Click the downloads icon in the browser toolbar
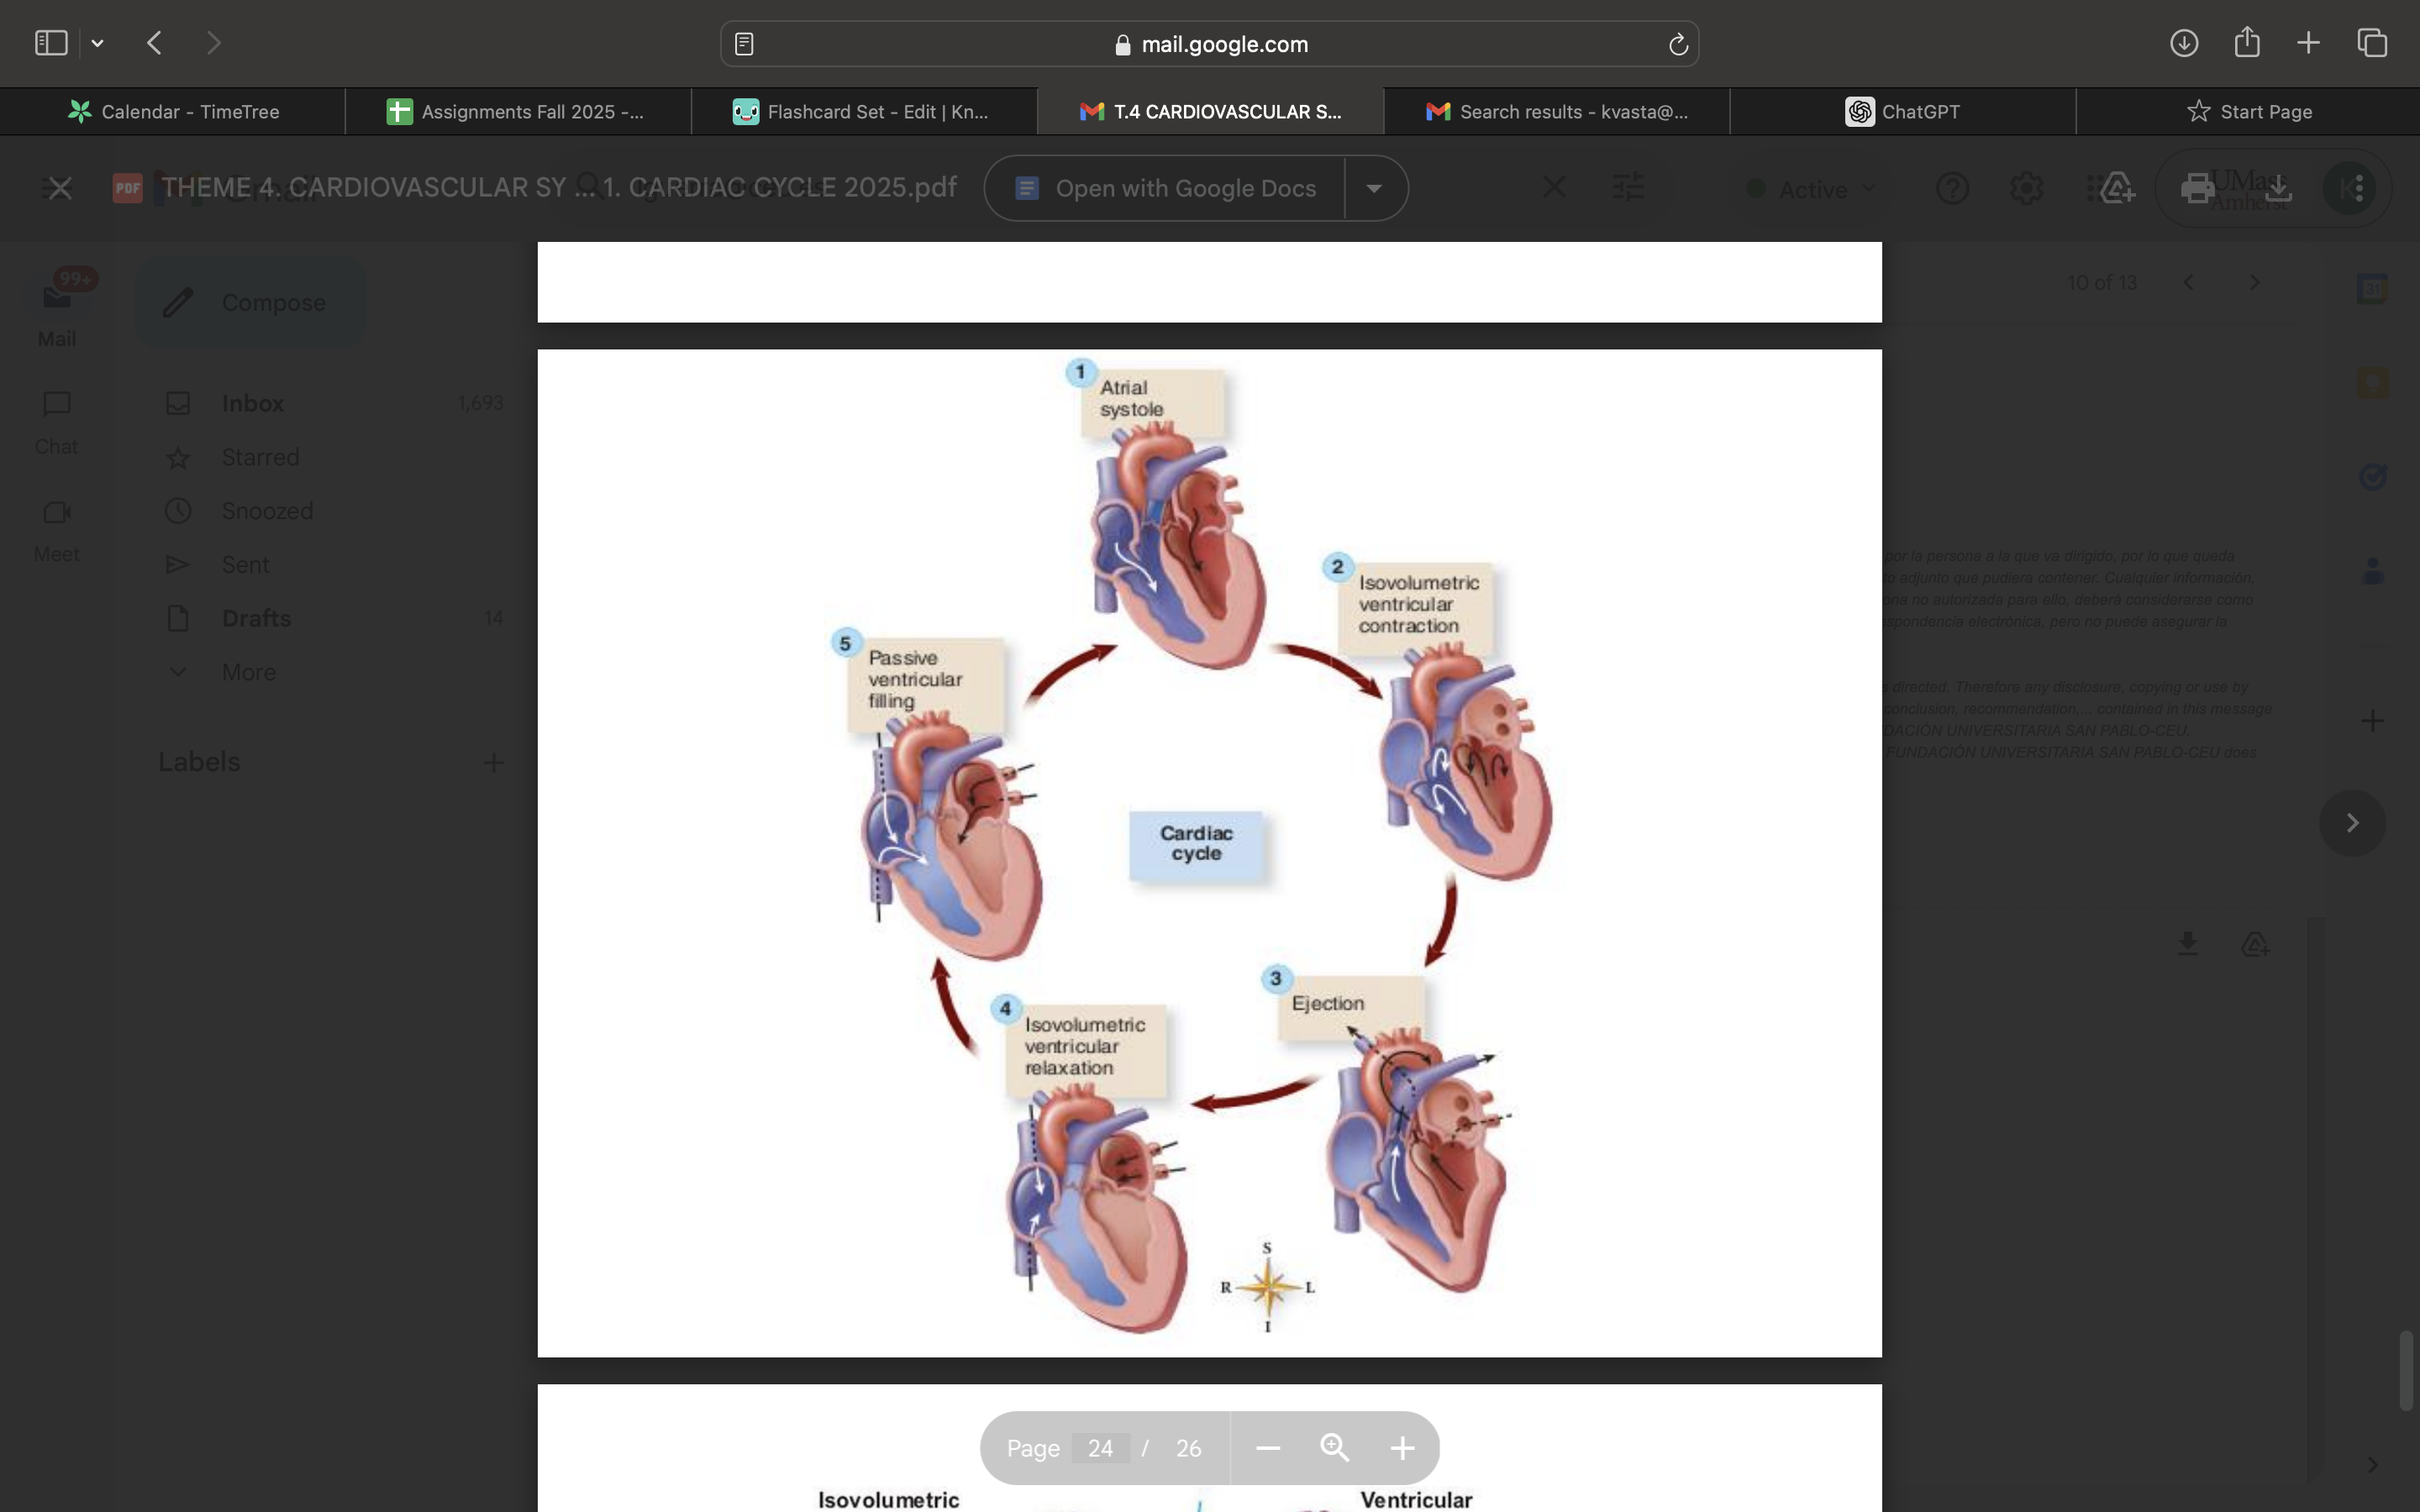The image size is (2420, 1512). (x=2184, y=43)
